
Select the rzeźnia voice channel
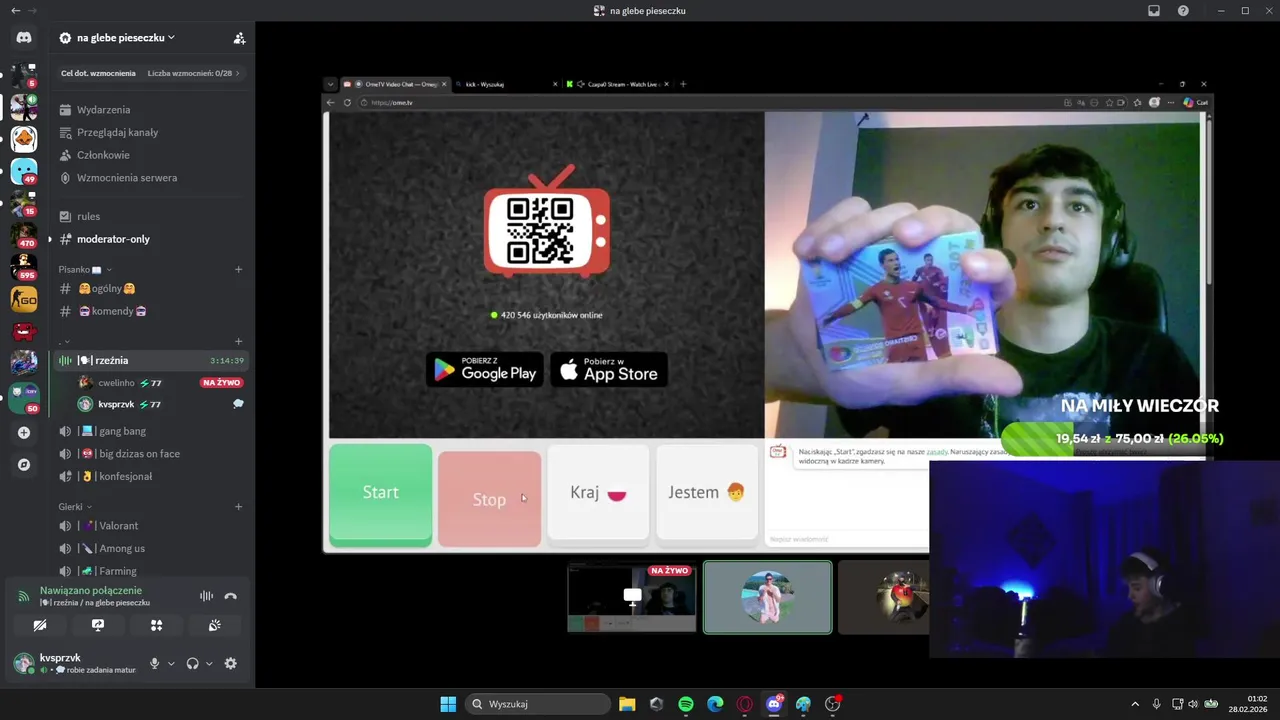point(150,360)
